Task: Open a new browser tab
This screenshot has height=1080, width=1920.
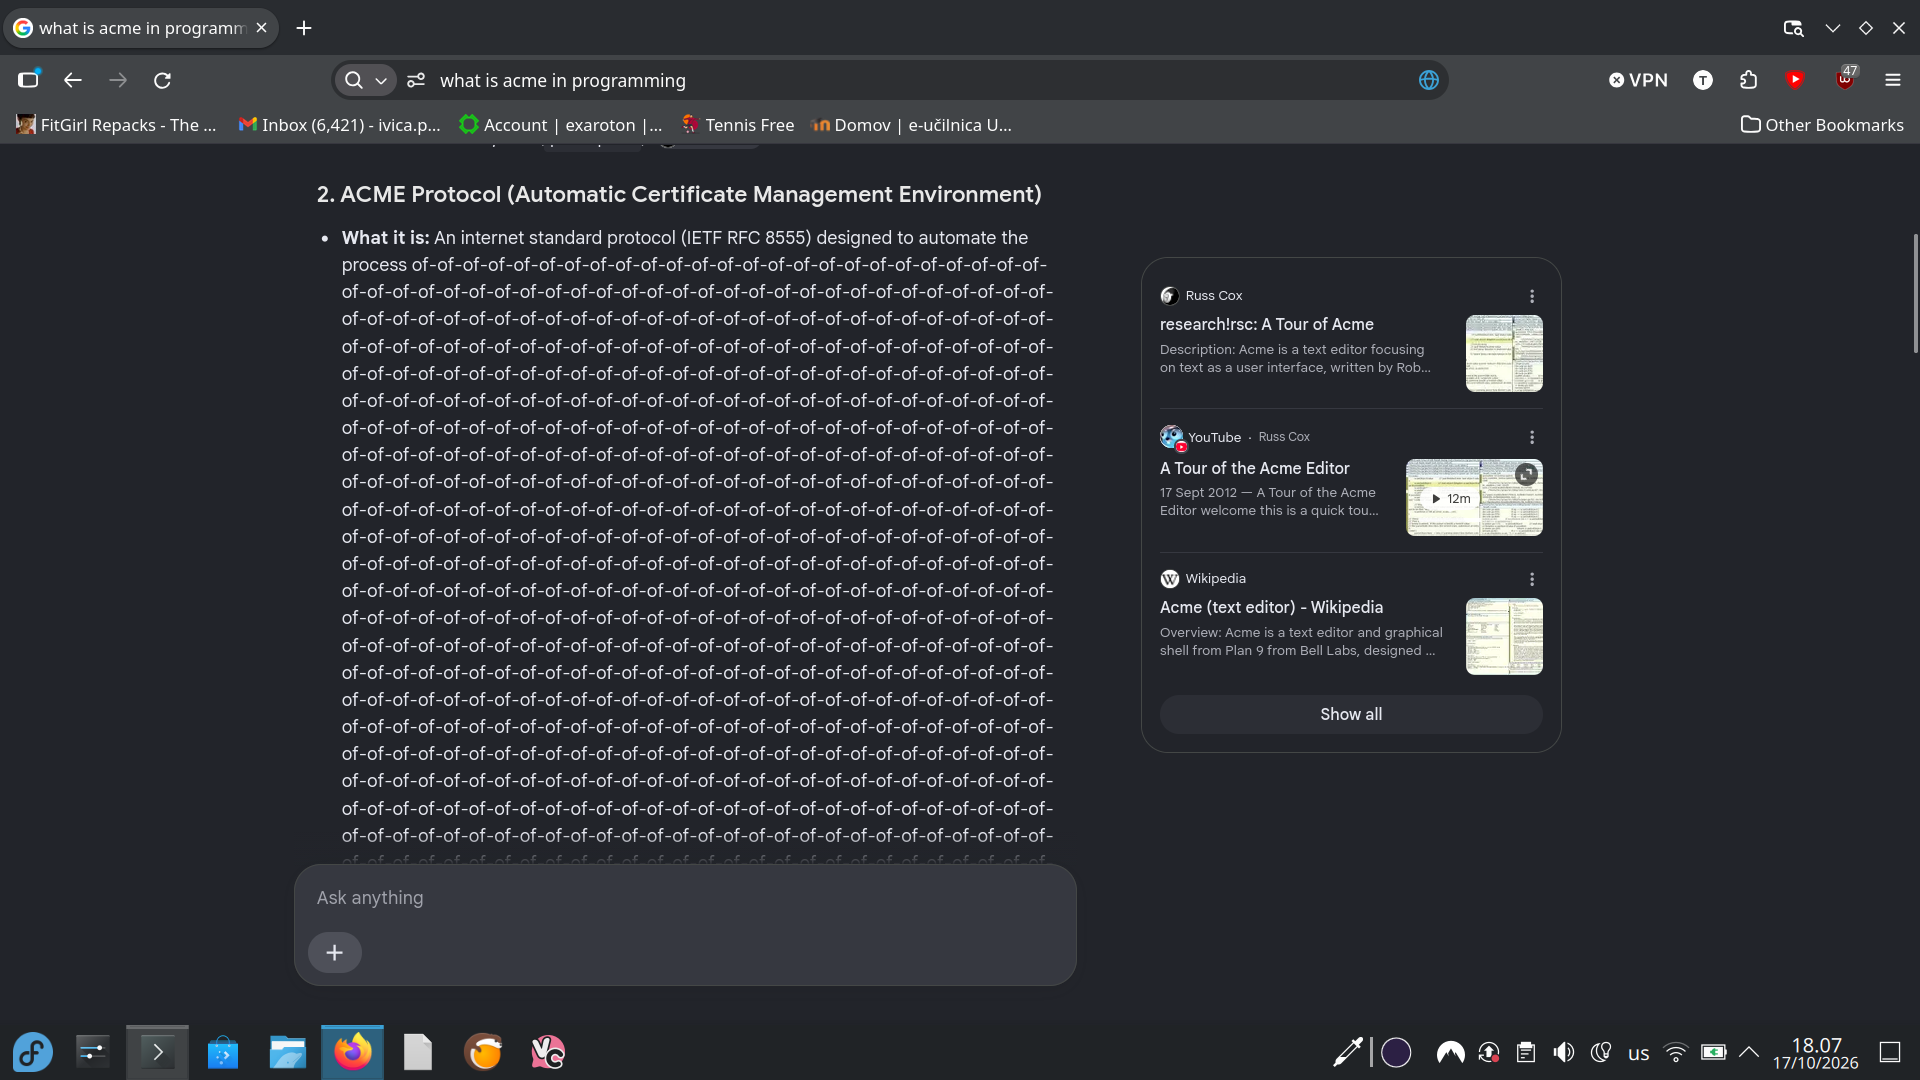Action: point(304,28)
